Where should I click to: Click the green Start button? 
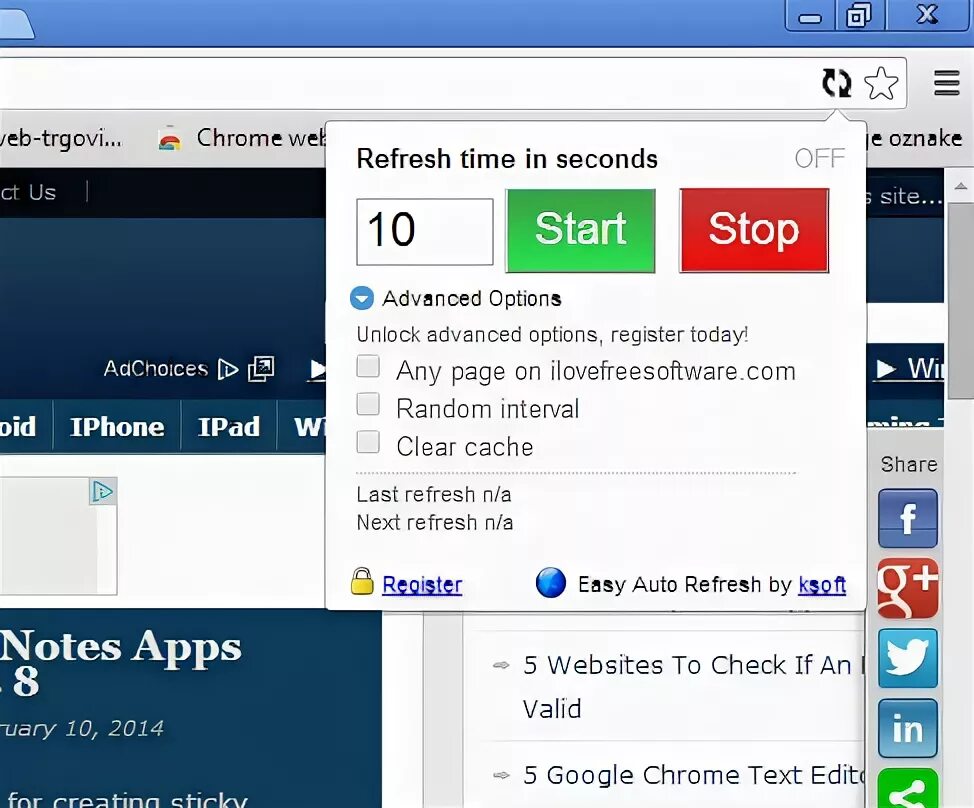tap(581, 230)
